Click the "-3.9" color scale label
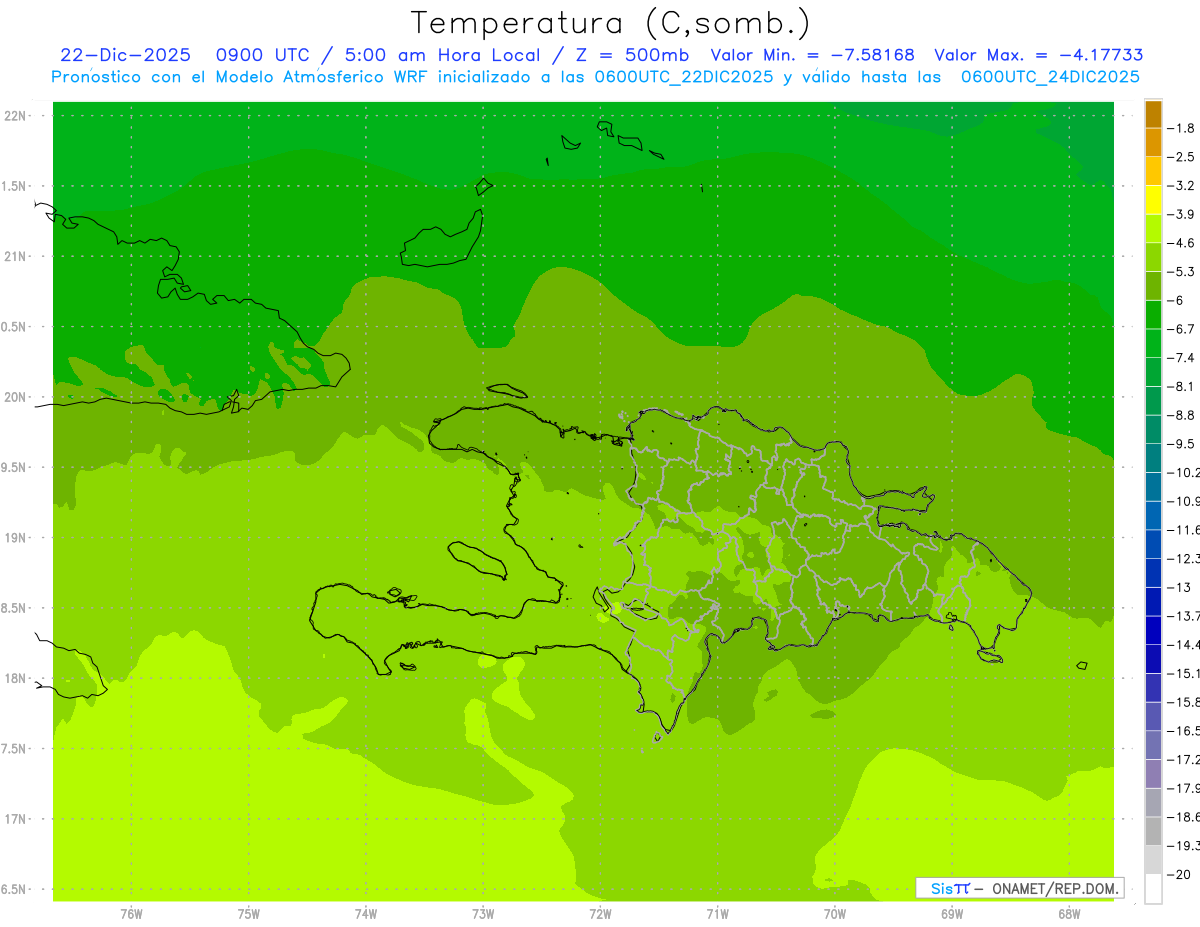 point(1180,214)
